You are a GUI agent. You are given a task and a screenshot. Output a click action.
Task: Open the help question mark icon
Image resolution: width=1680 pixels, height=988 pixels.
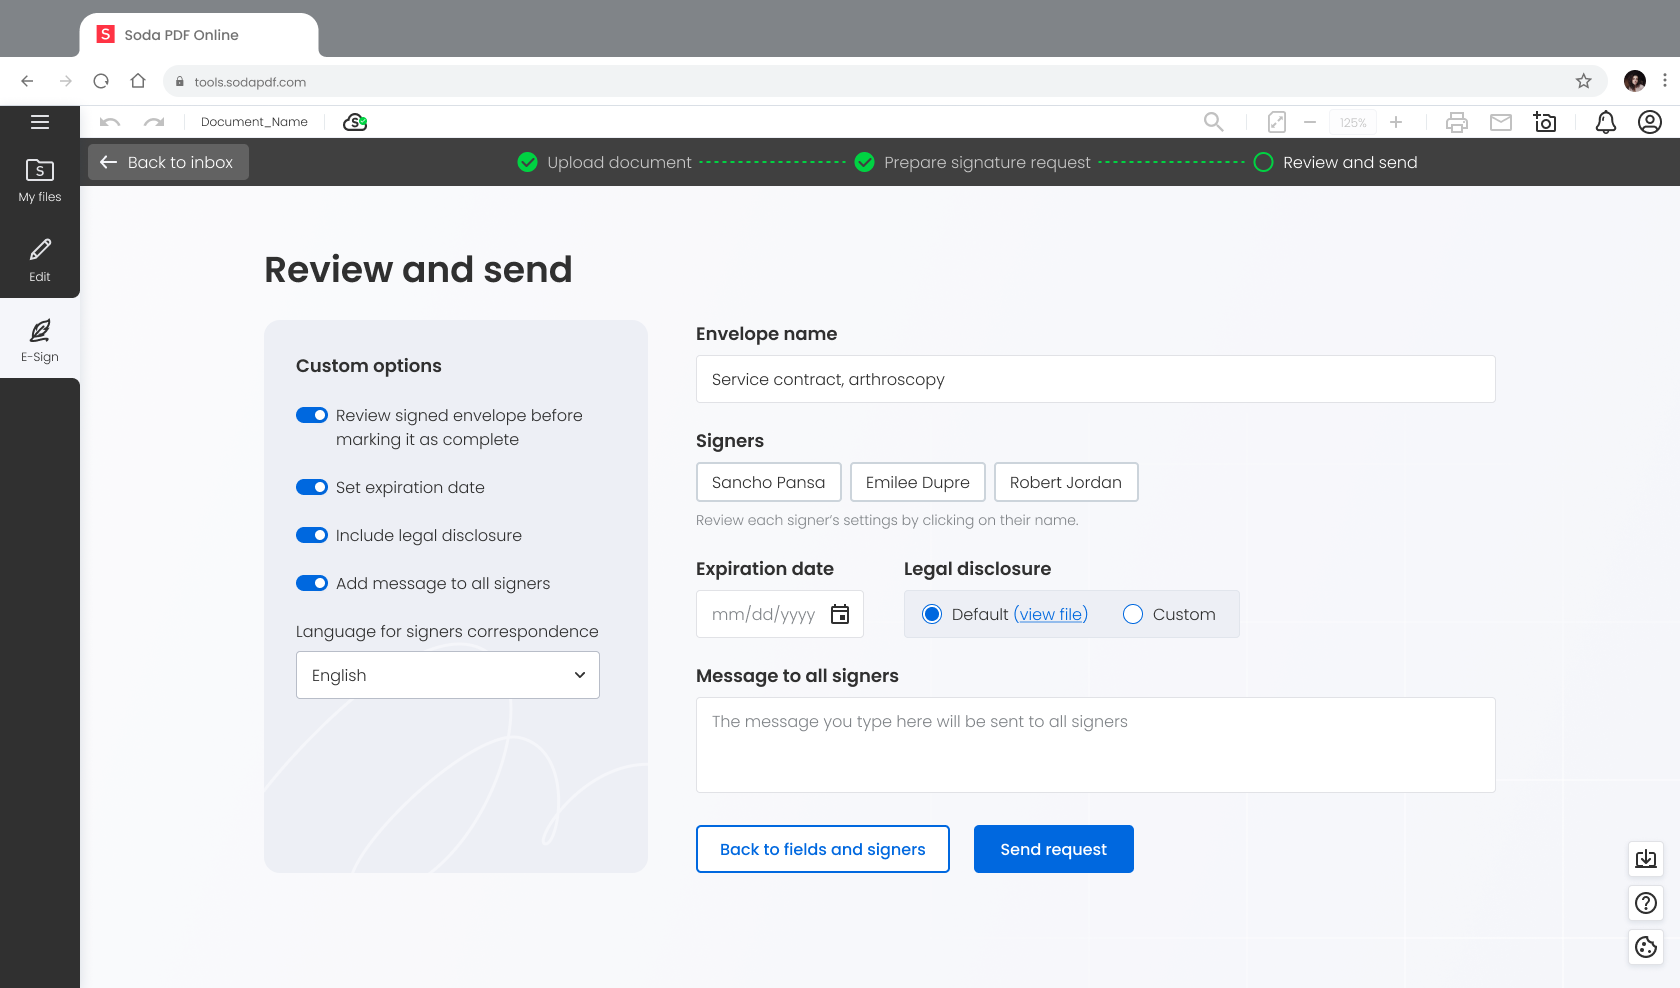(1645, 903)
